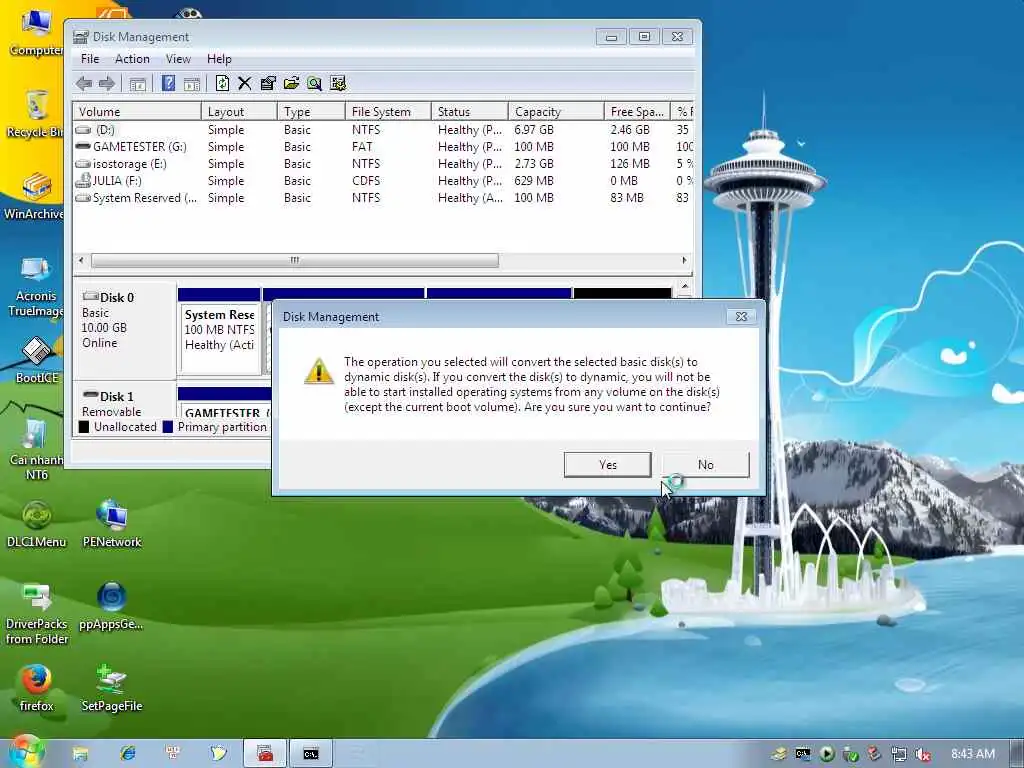Click the blue Primary partition legend swatch
This screenshot has height=768, width=1024.
(168, 427)
